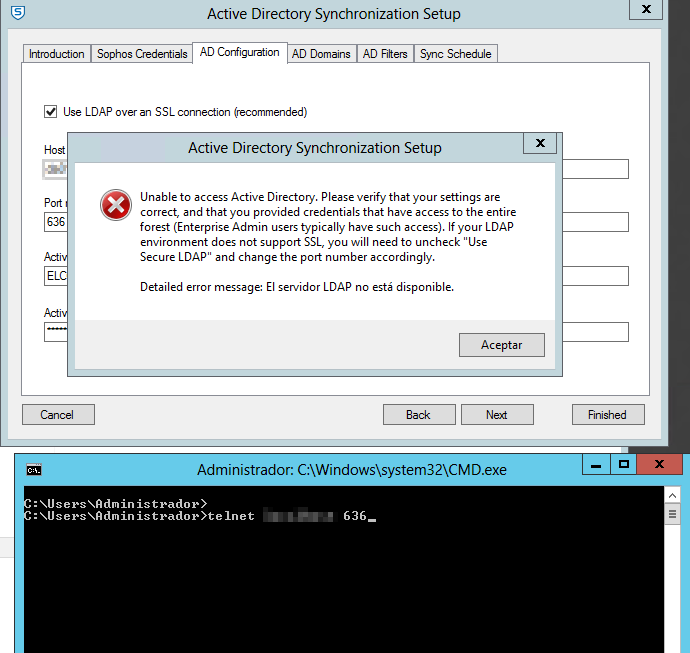
Task: Click the Sophos shield icon in title bar
Action: [18, 13]
